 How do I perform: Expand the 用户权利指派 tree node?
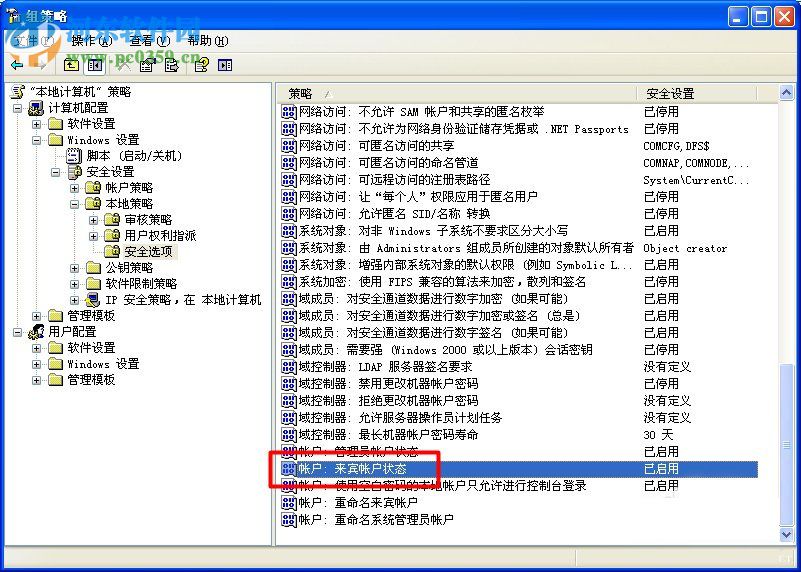(93, 236)
